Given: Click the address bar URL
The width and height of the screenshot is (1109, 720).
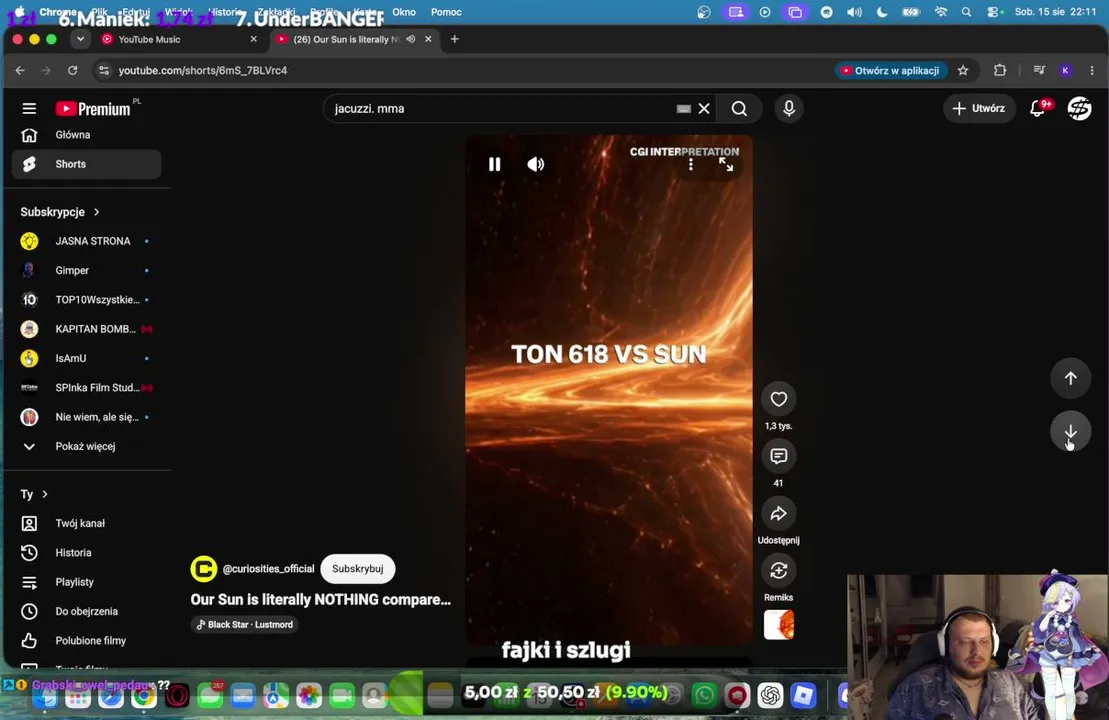Looking at the screenshot, I should 203,71.
